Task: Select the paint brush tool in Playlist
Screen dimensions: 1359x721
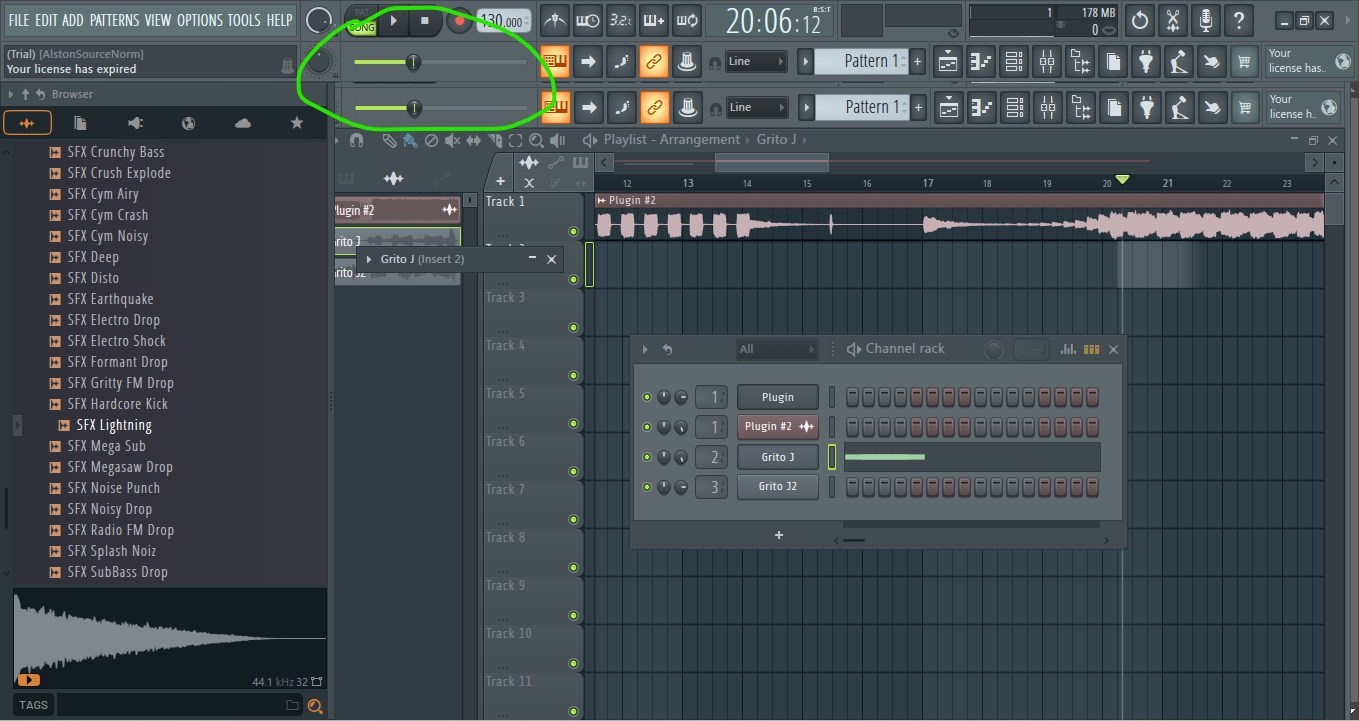Action: click(x=410, y=141)
